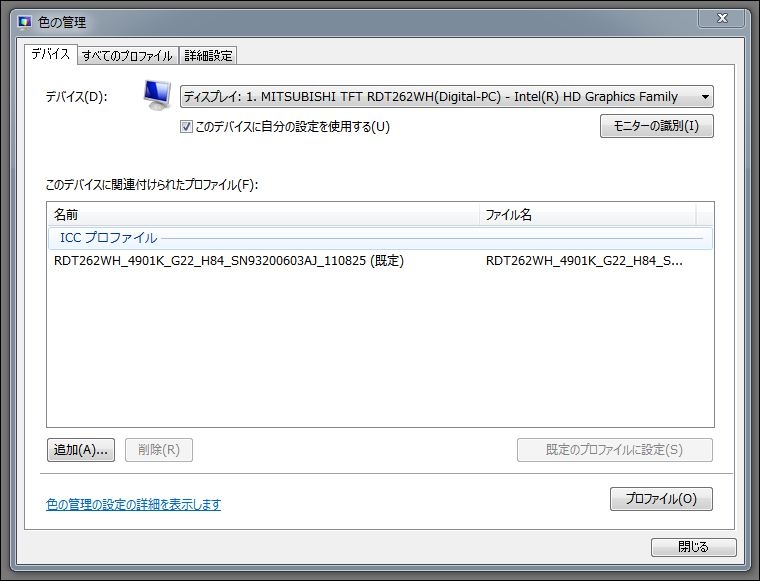Click the プロファイル(O) button
The image size is (760, 581).
tap(661, 499)
